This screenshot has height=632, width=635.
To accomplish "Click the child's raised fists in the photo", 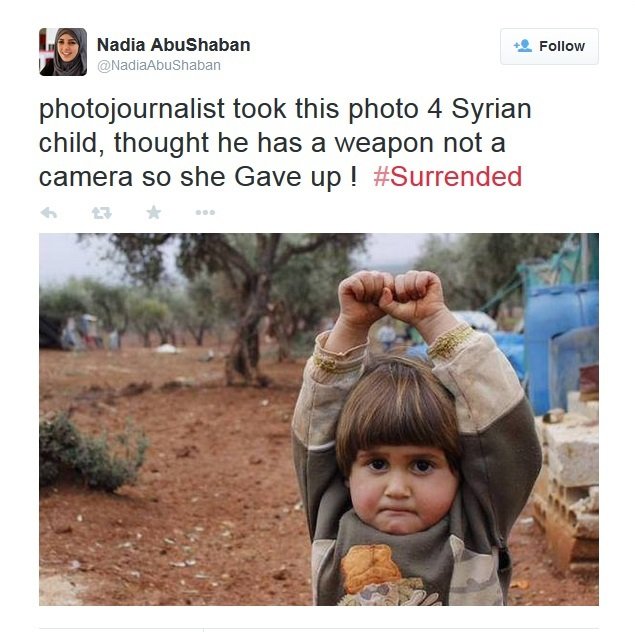I will pos(391,297).
